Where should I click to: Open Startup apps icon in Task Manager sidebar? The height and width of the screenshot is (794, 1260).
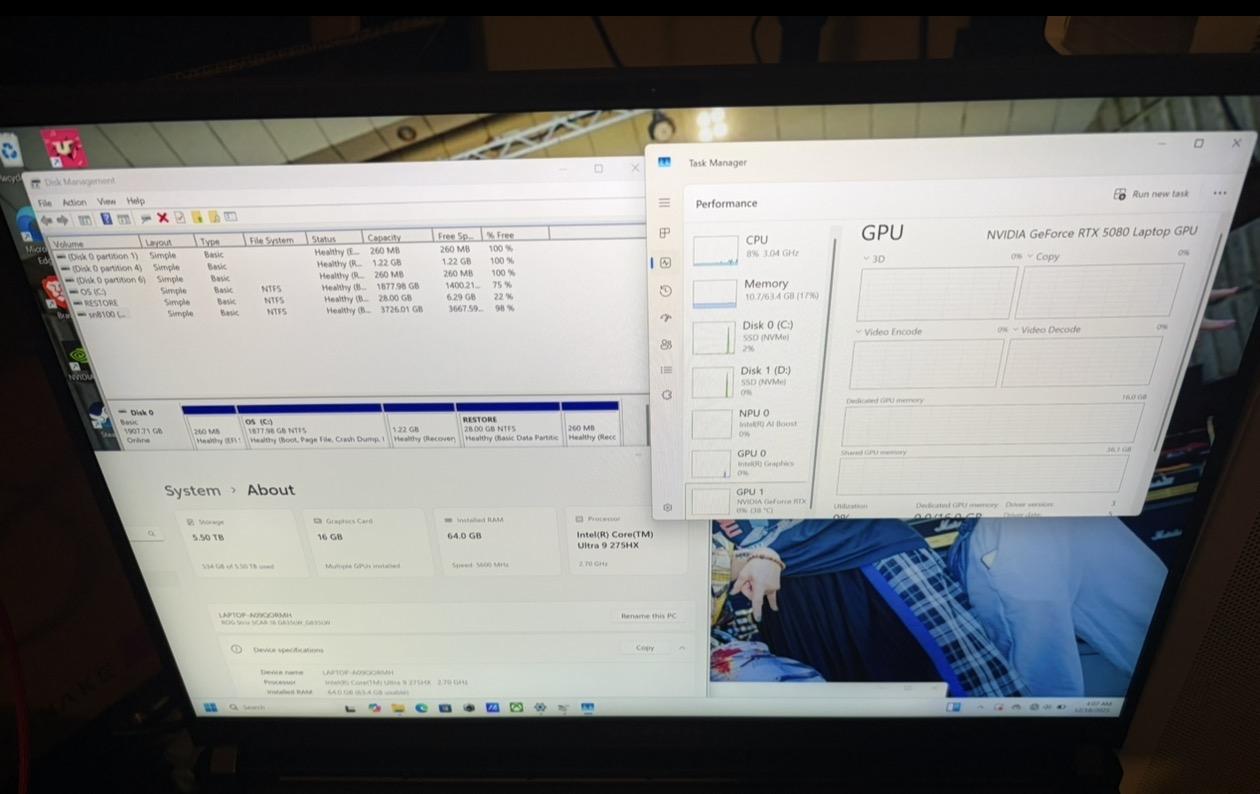[x=666, y=318]
